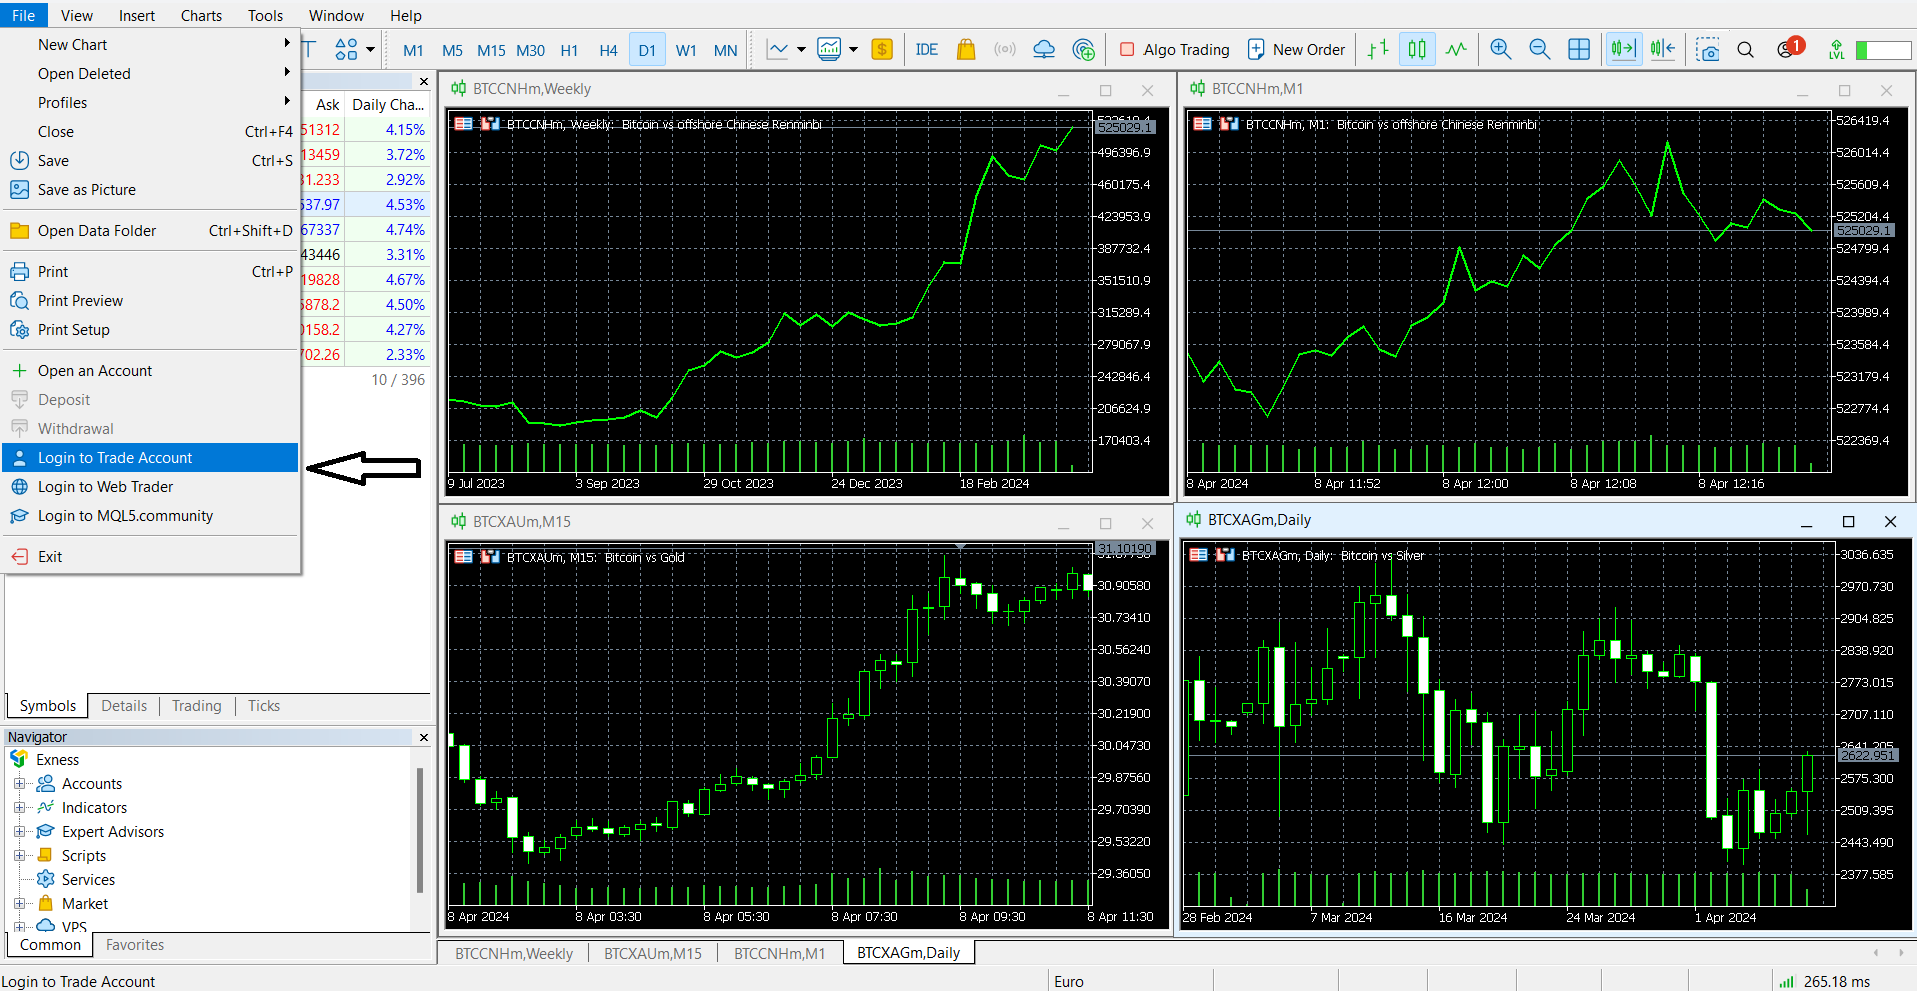Click the Daily Cha... column header
This screenshot has width=1917, height=991.
388,104
